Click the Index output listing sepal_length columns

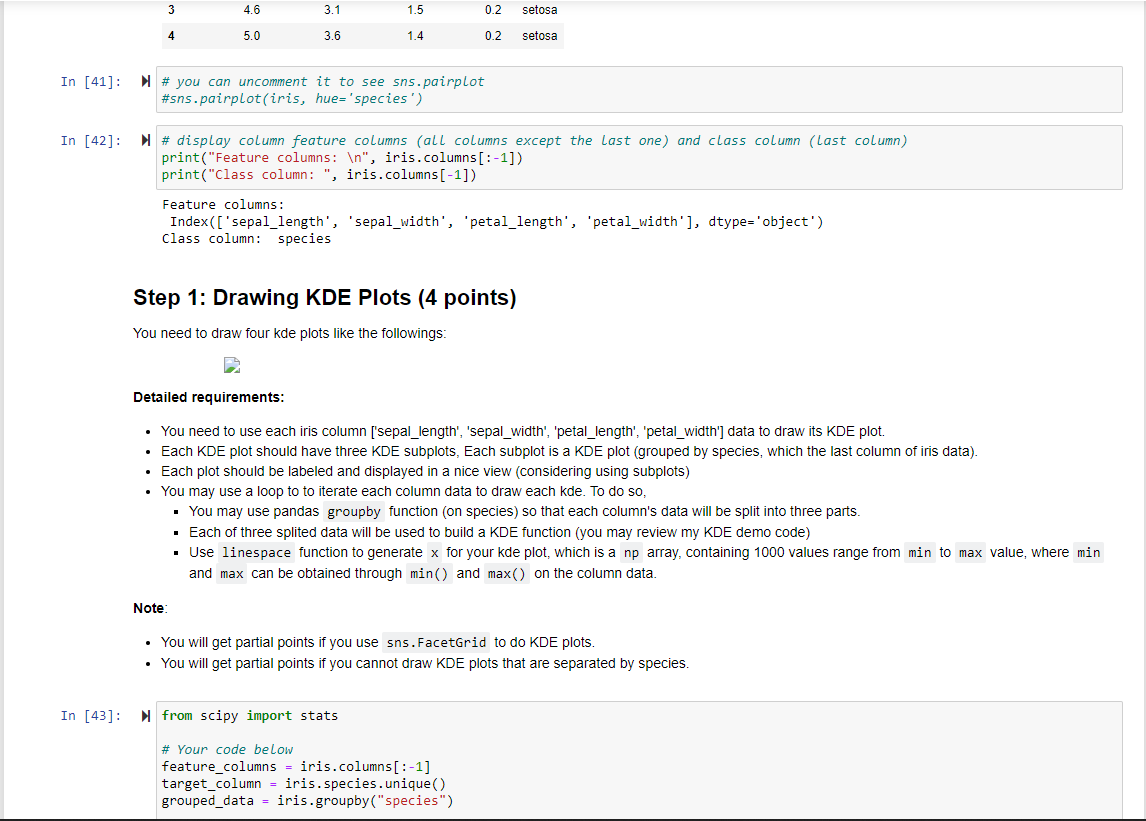[496, 222]
